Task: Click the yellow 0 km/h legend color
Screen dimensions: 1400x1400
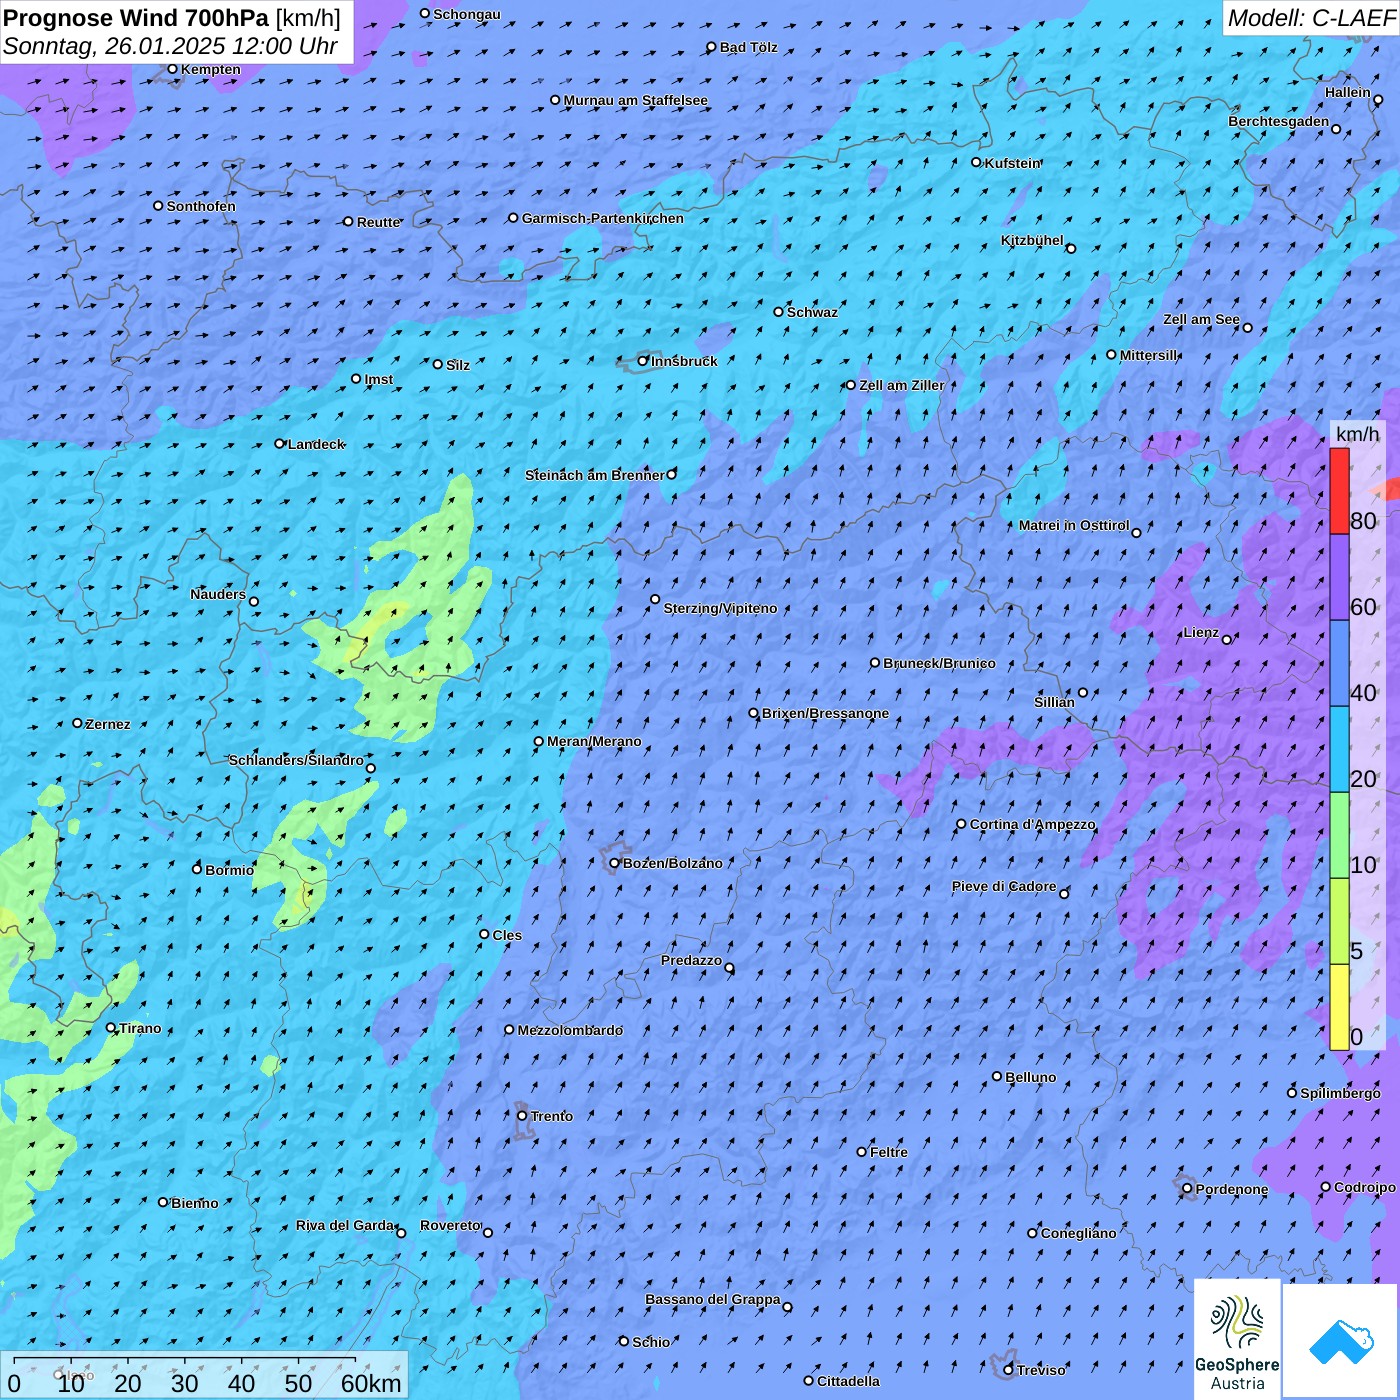Action: pyautogui.click(x=1339, y=1007)
